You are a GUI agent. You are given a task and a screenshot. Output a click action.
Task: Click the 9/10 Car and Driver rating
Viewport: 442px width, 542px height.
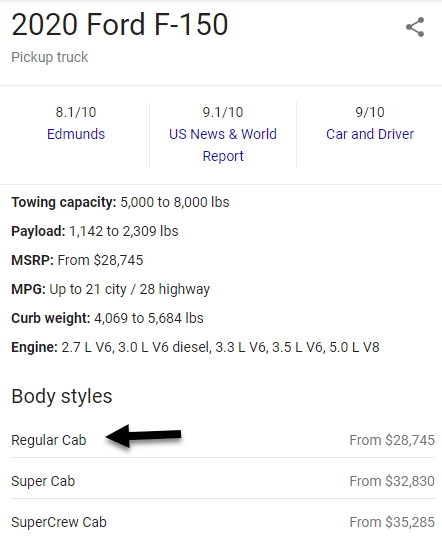tap(370, 112)
